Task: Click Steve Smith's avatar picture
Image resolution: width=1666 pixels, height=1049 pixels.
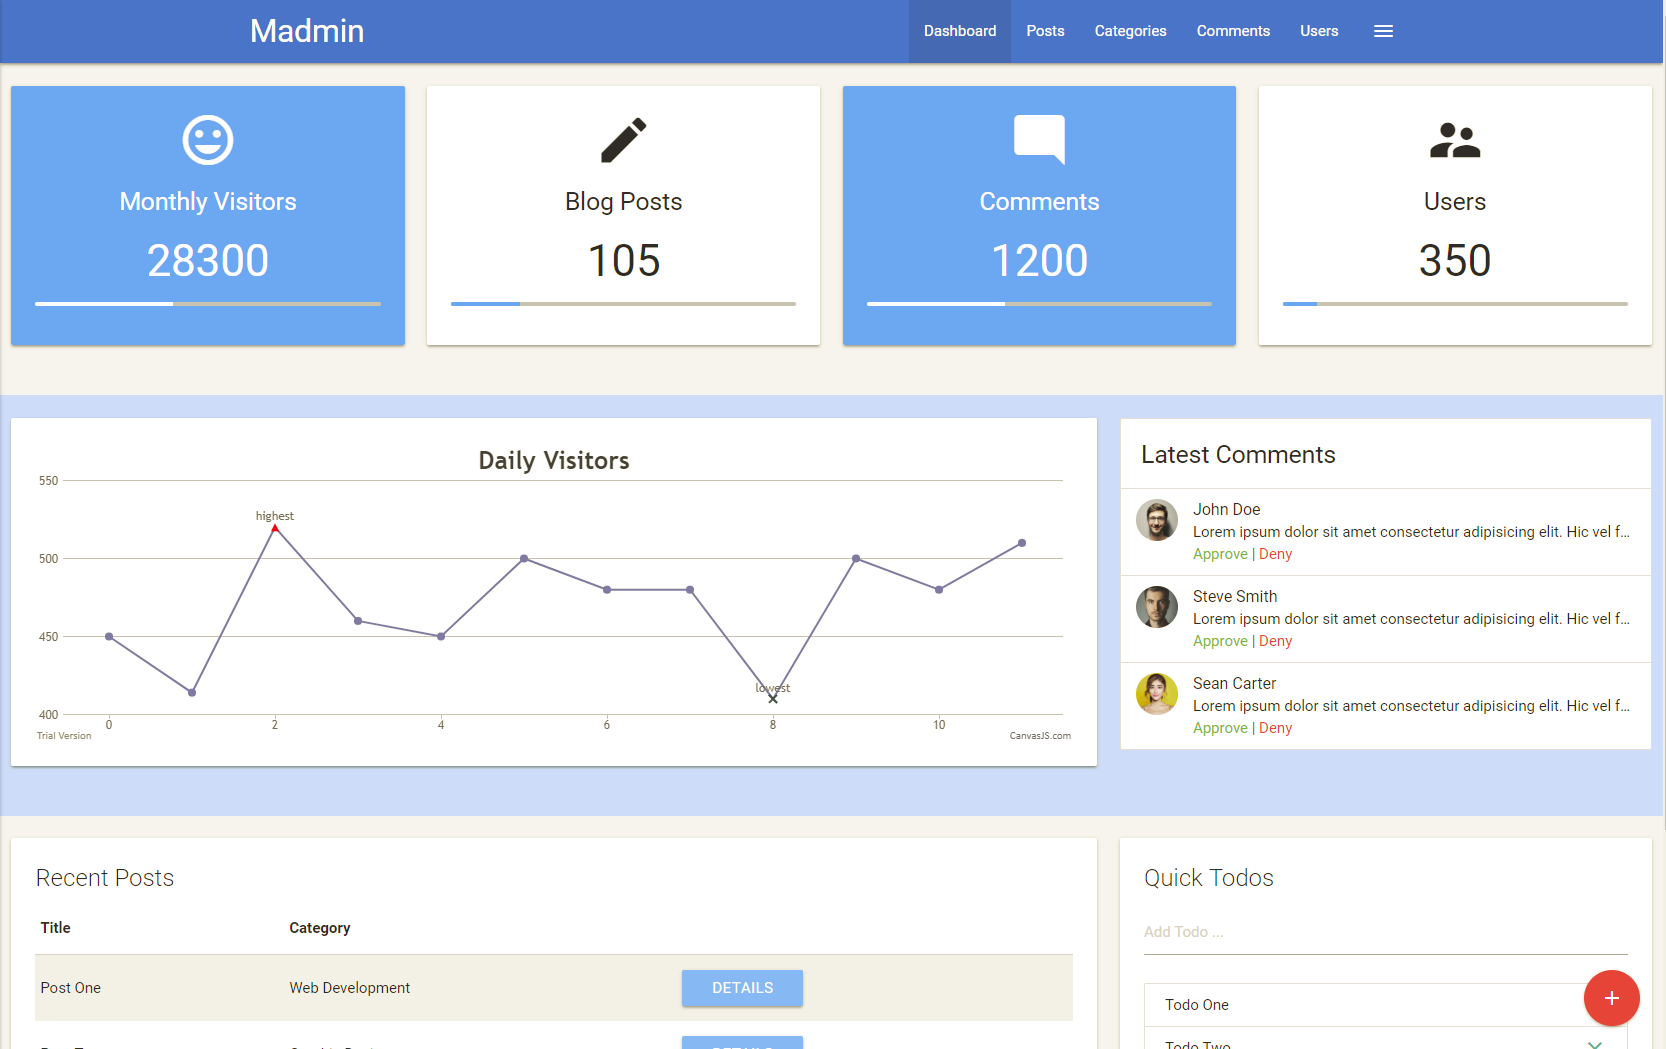Action: pyautogui.click(x=1157, y=607)
